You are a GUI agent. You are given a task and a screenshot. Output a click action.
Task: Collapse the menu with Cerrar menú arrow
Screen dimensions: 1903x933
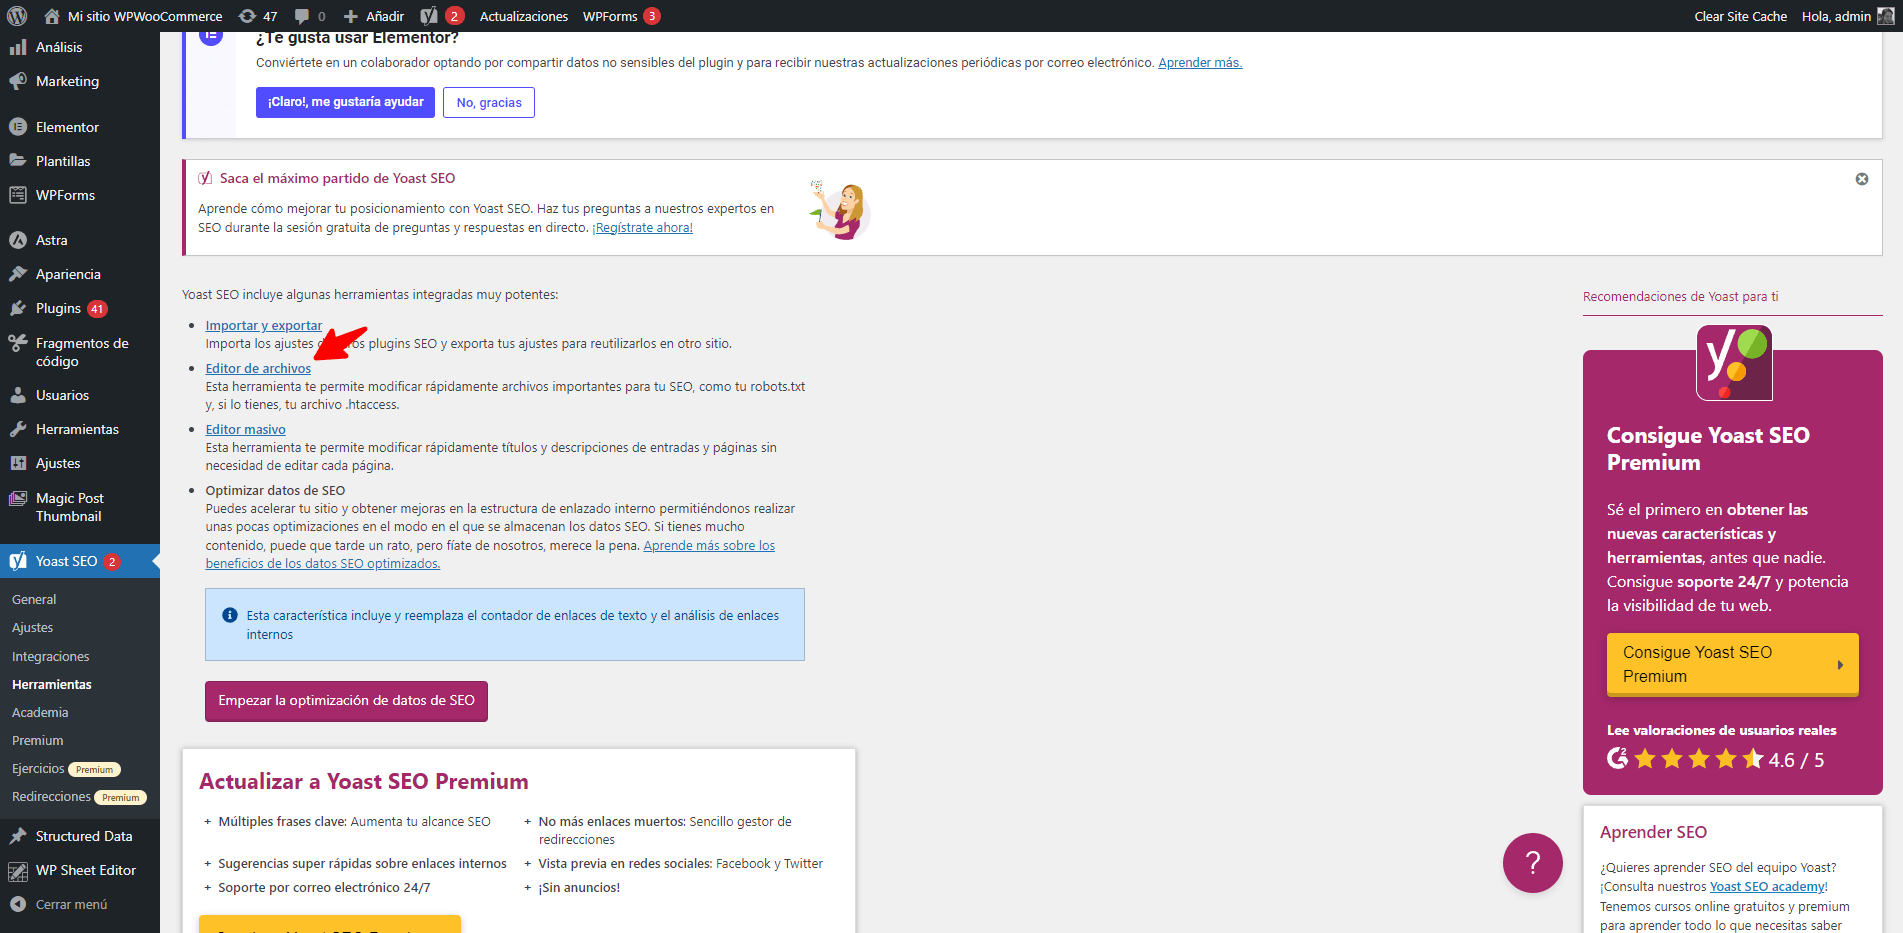click(x=18, y=904)
